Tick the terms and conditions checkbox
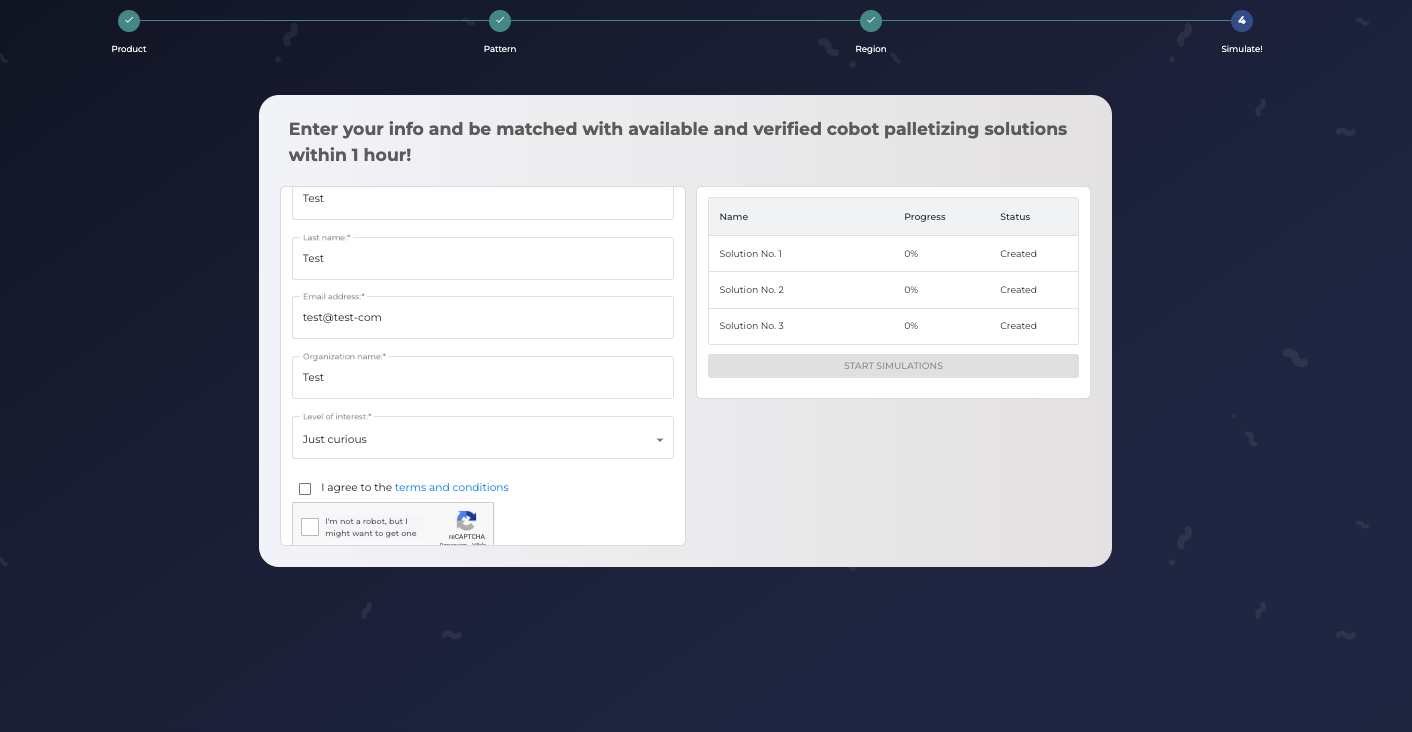The width and height of the screenshot is (1412, 732). tap(305, 489)
